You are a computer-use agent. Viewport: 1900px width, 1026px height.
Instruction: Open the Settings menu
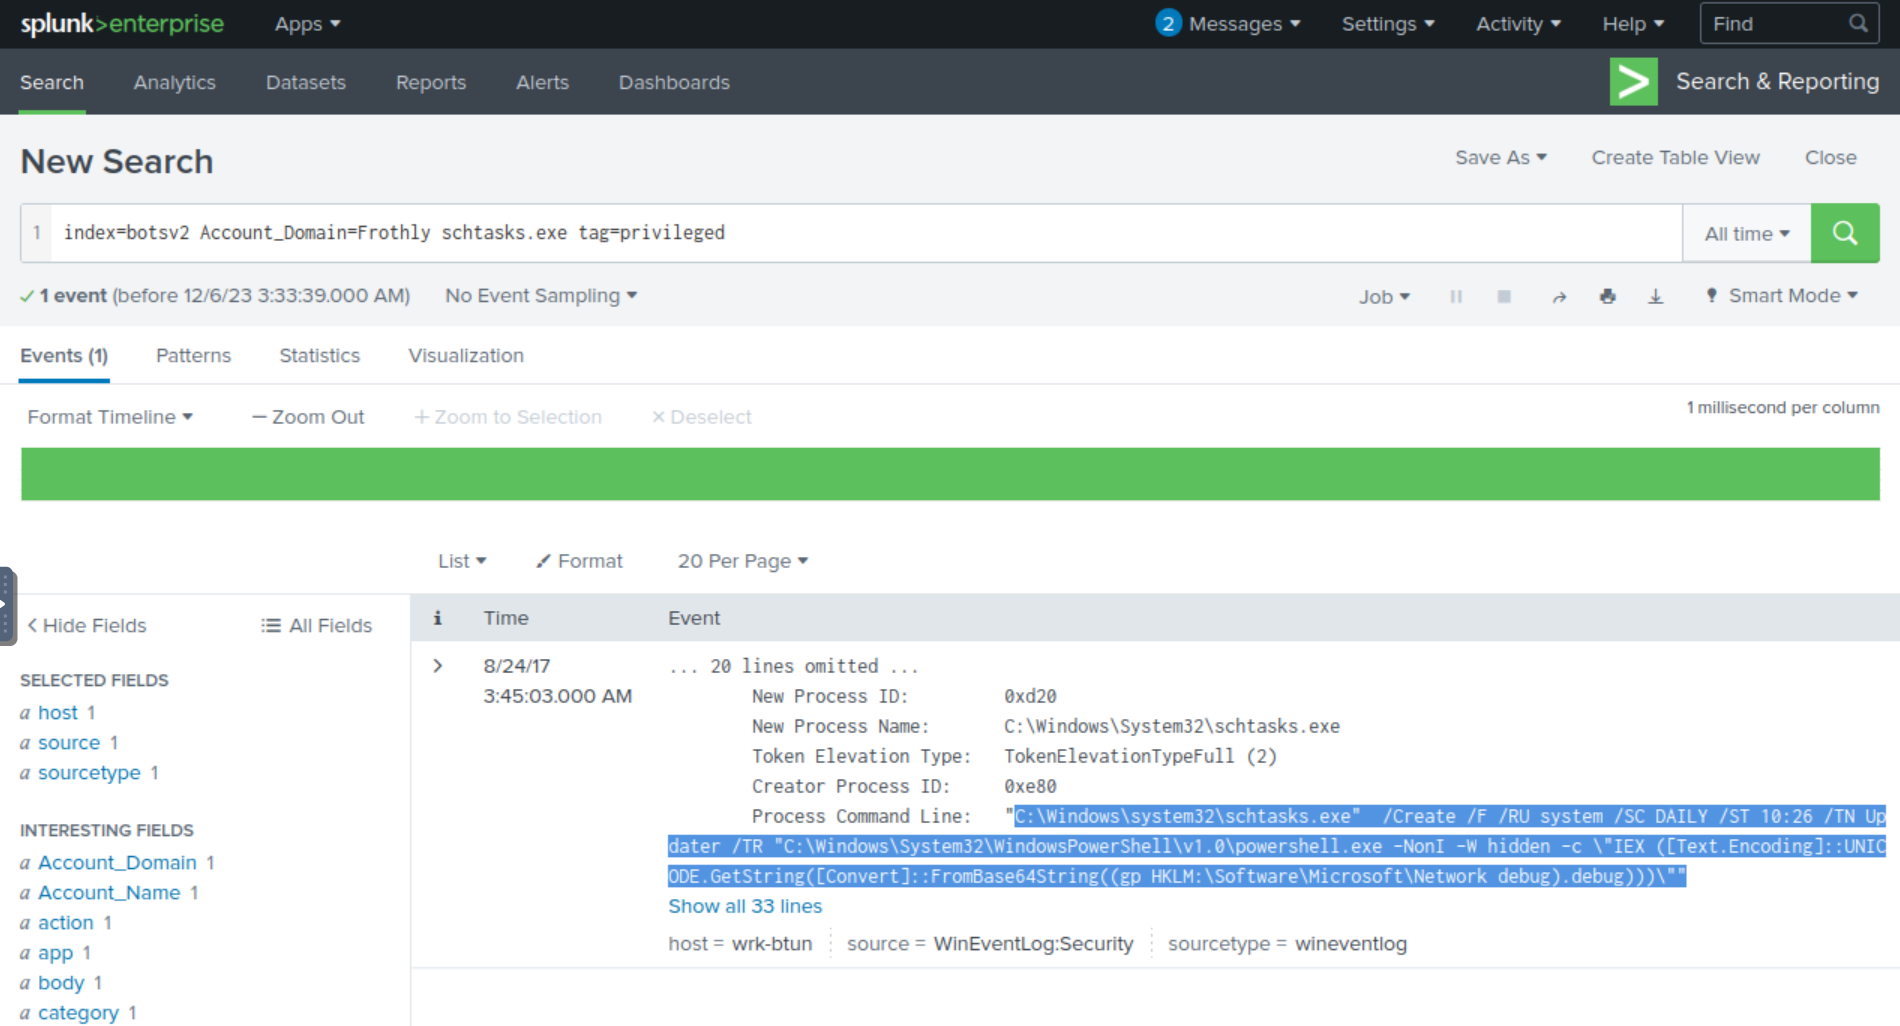coord(1388,24)
